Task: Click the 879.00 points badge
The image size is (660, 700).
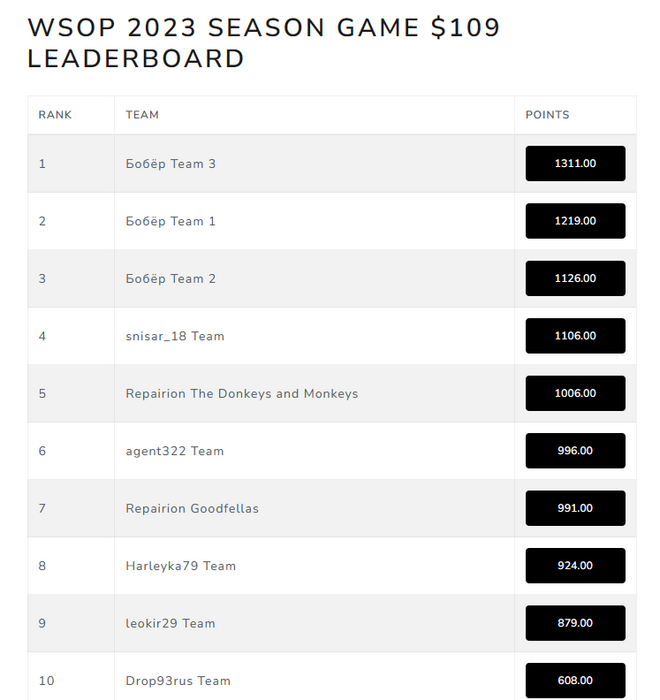Action: point(575,623)
